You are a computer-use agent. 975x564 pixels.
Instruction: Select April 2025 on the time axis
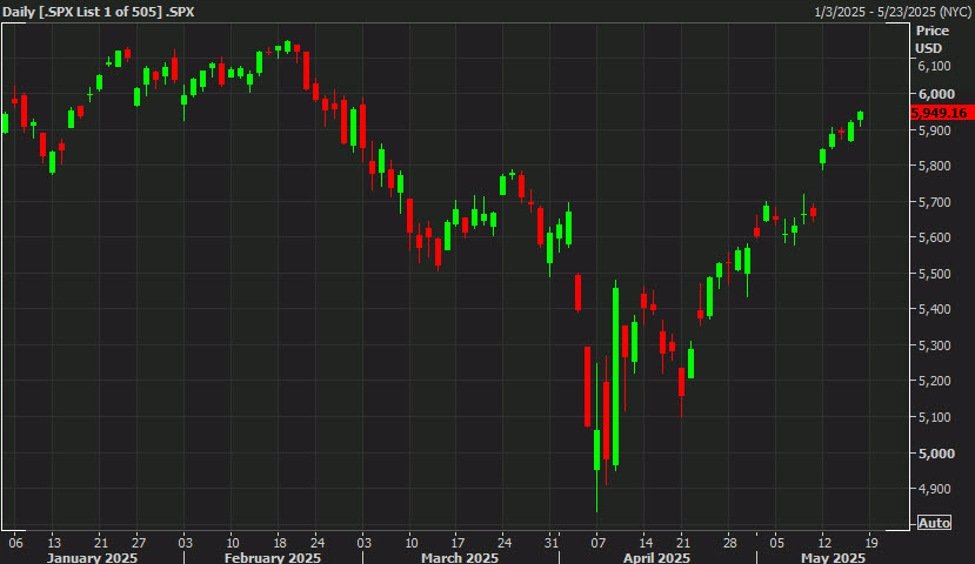point(656,556)
